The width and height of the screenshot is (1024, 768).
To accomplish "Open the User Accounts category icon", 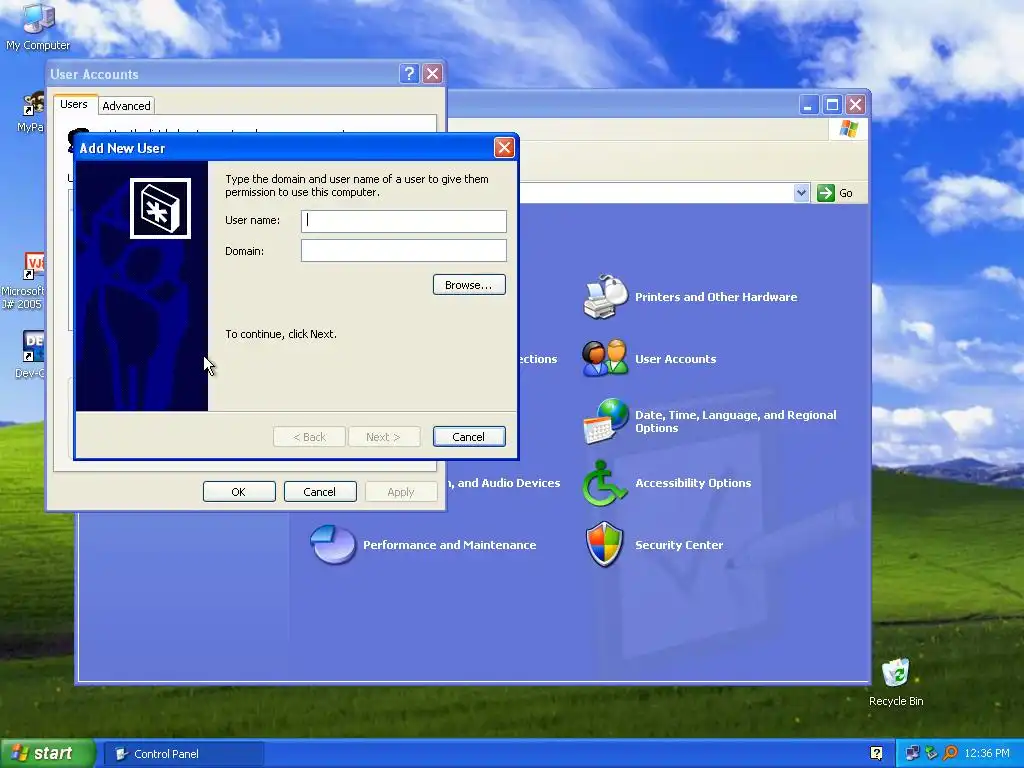I will point(605,358).
